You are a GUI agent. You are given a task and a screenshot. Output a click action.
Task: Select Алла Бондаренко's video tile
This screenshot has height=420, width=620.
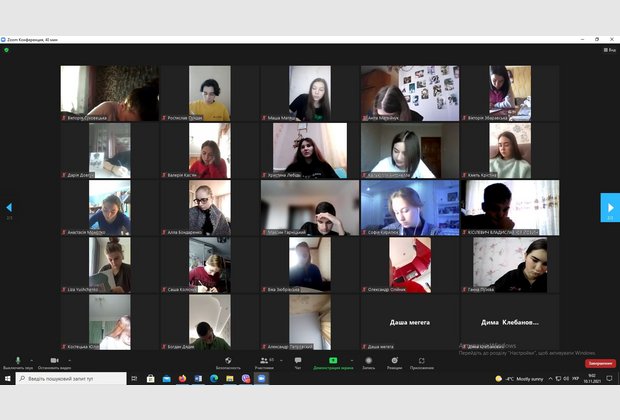[x=210, y=208]
